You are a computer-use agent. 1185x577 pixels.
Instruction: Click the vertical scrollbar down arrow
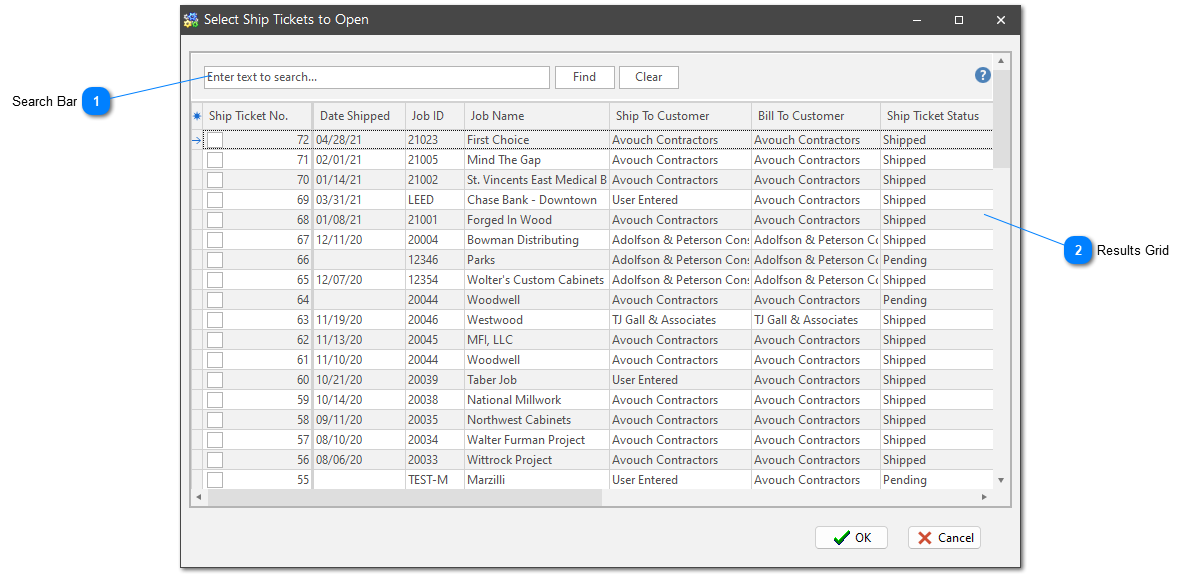click(1001, 478)
